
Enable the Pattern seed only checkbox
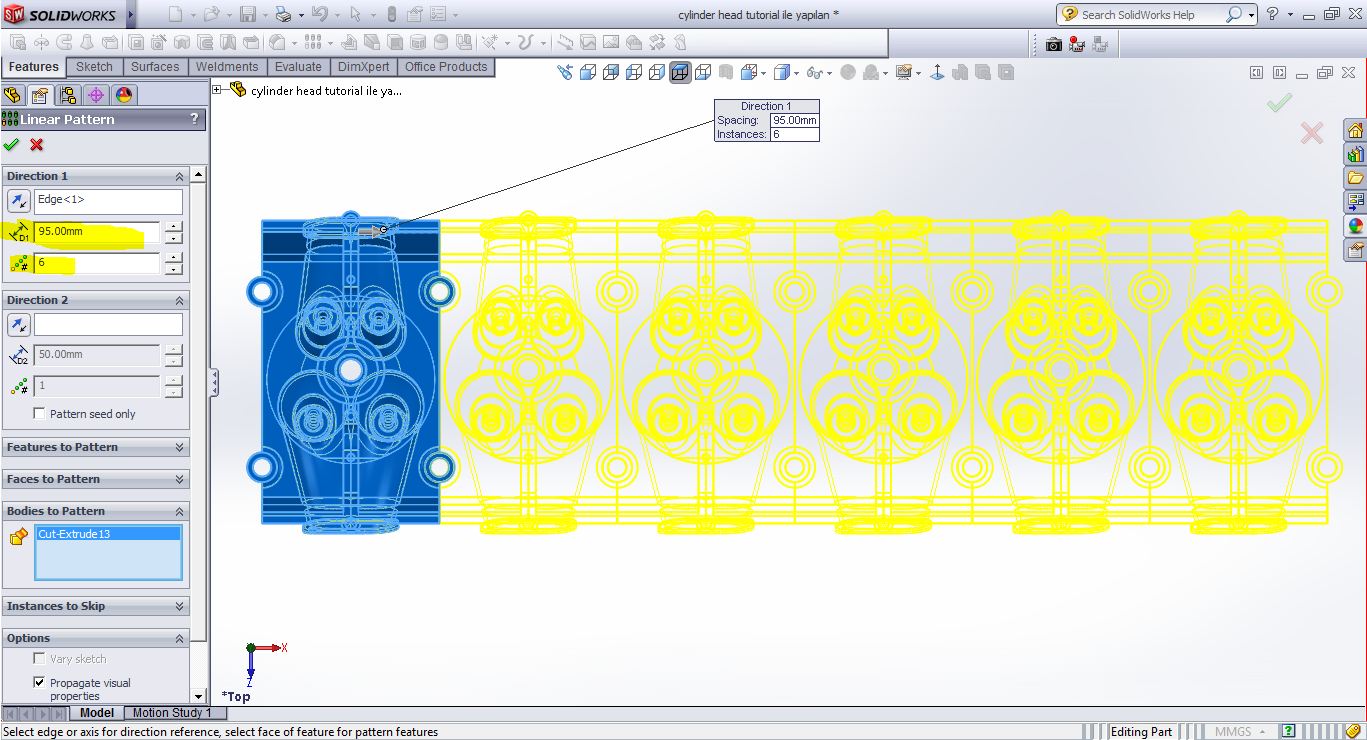point(40,414)
